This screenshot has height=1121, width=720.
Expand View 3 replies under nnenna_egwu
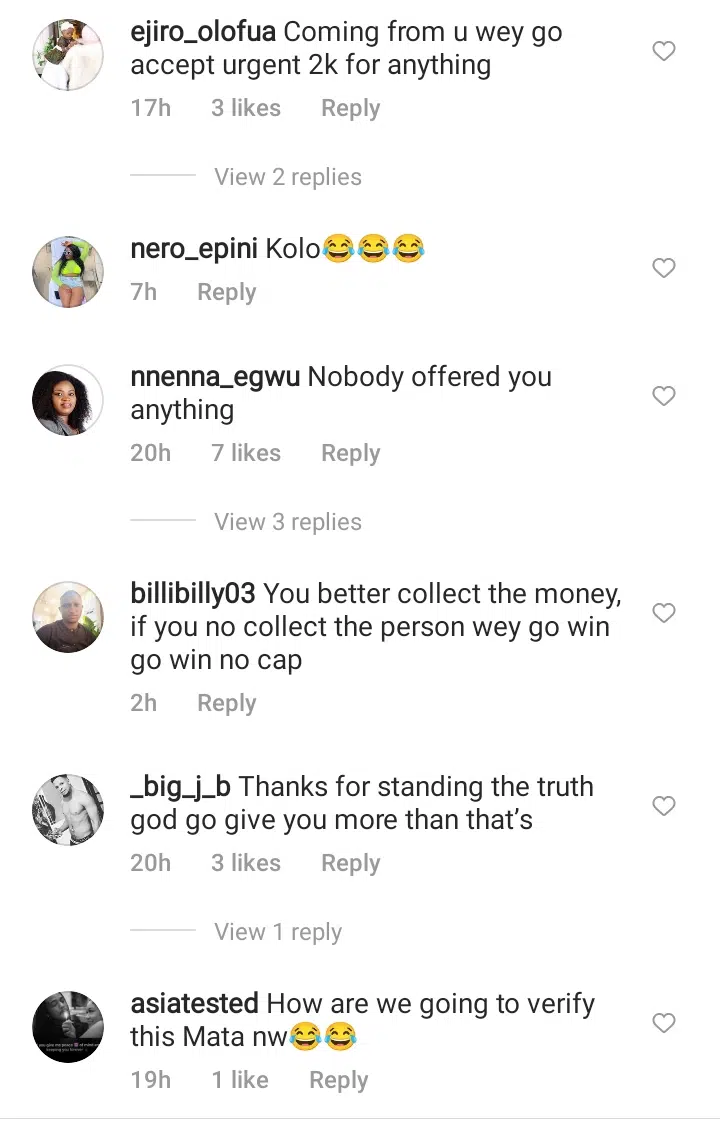click(x=288, y=522)
